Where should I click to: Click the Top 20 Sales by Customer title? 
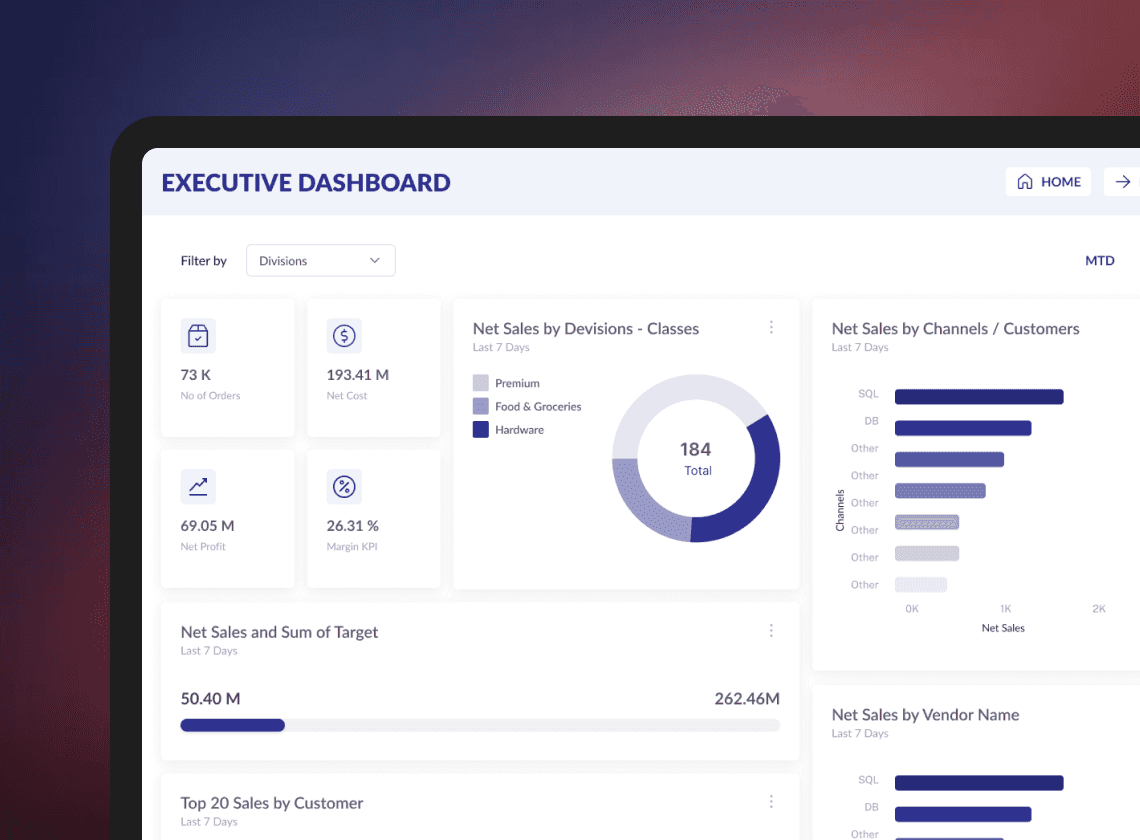272,803
